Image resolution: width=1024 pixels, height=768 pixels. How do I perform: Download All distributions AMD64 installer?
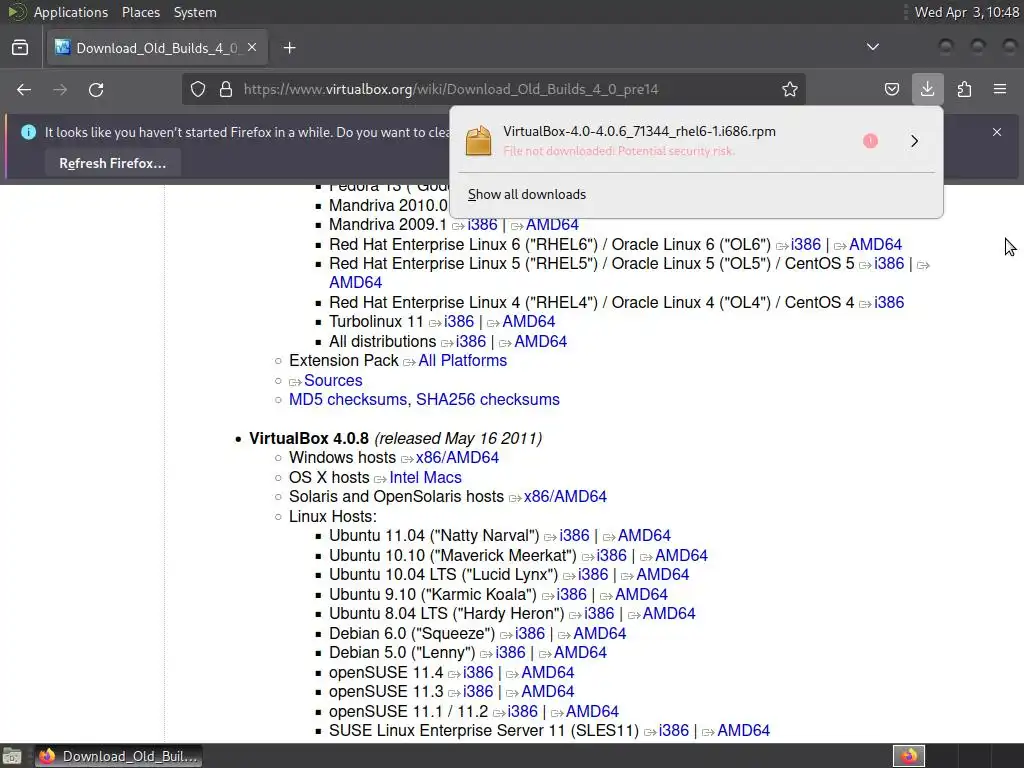(x=541, y=342)
